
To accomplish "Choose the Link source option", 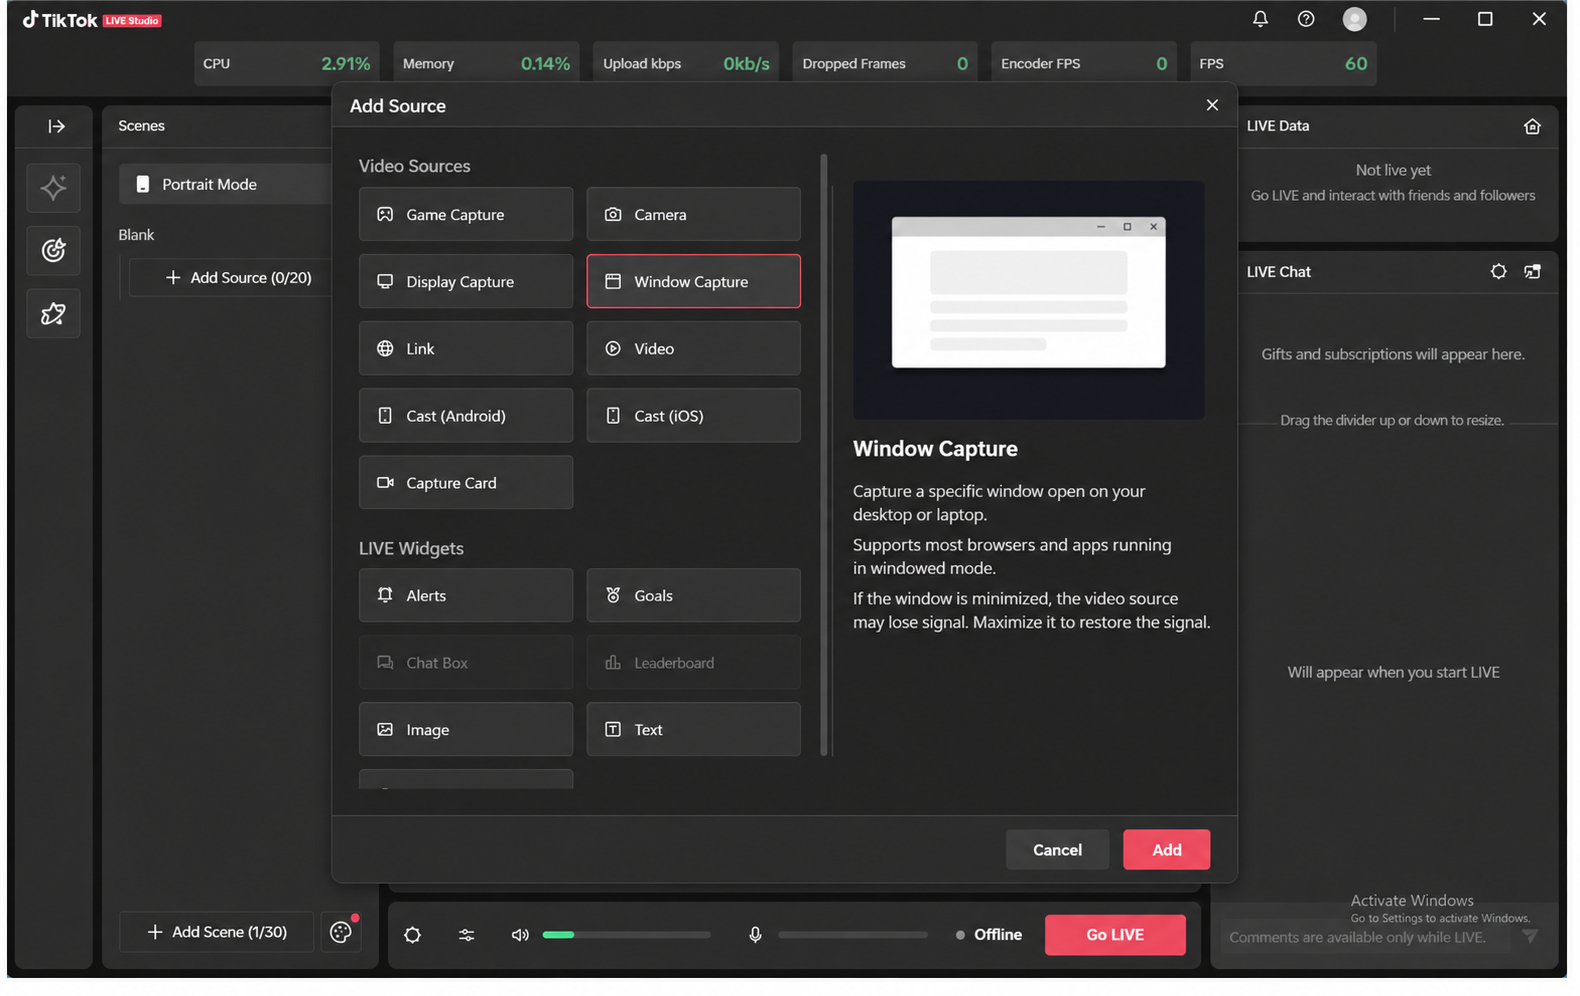I will click(466, 348).
